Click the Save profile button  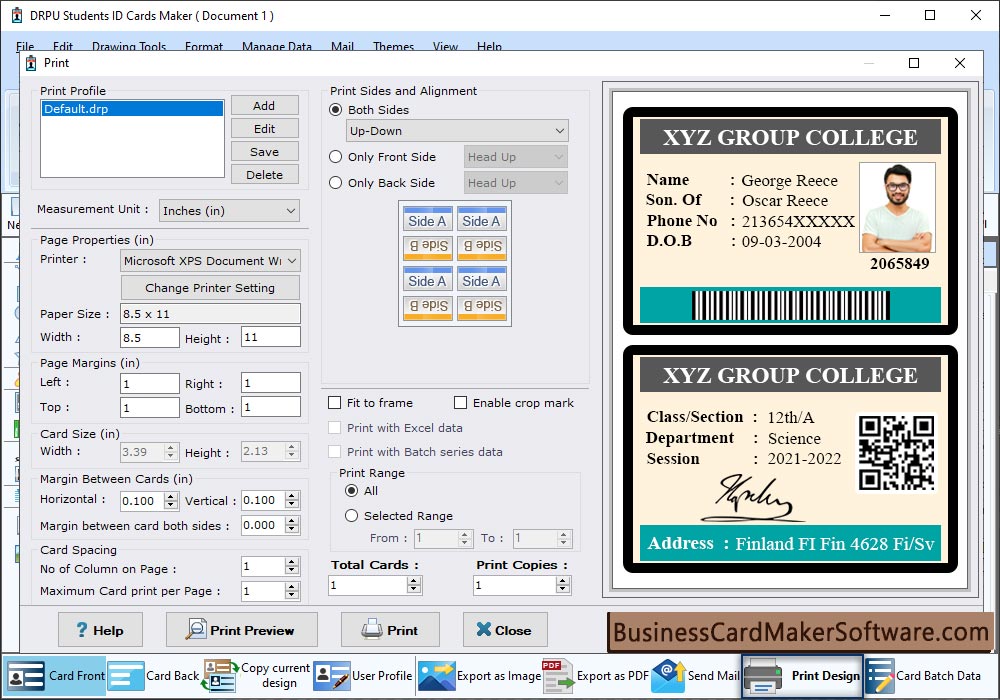coord(264,152)
